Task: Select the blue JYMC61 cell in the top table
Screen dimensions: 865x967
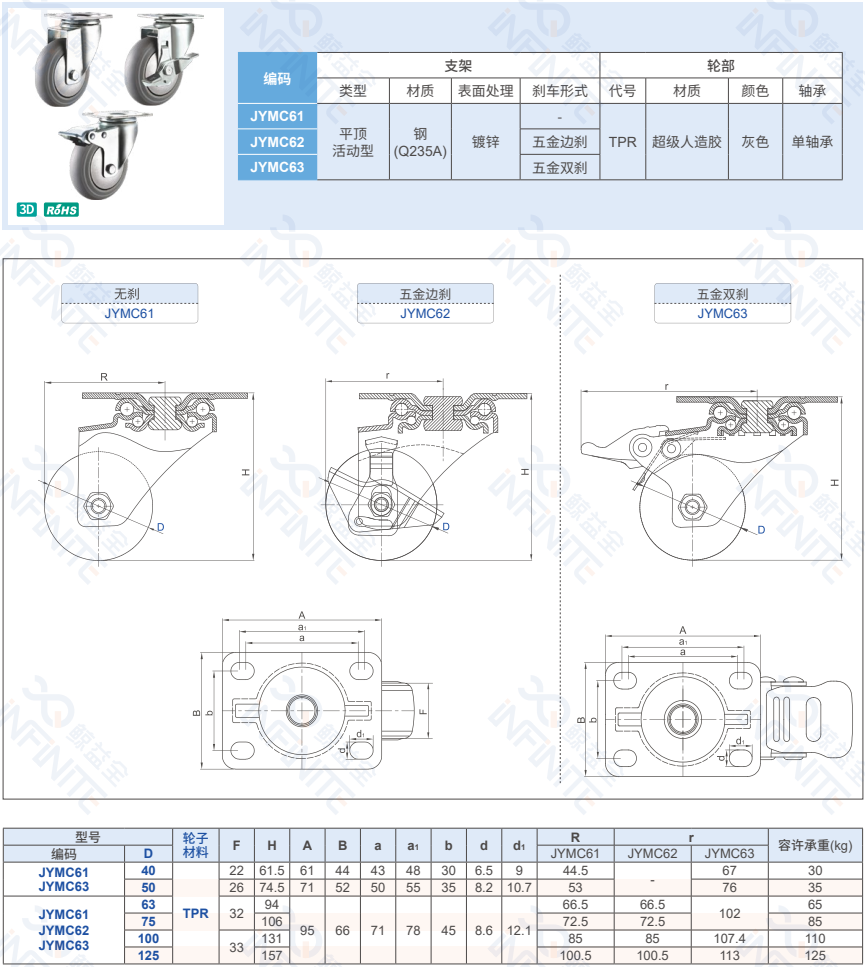Action: 277,117
